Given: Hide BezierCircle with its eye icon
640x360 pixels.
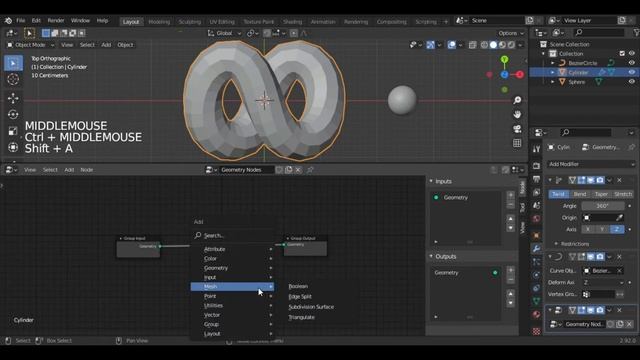Looking at the screenshot, I should pyautogui.click(x=632, y=63).
